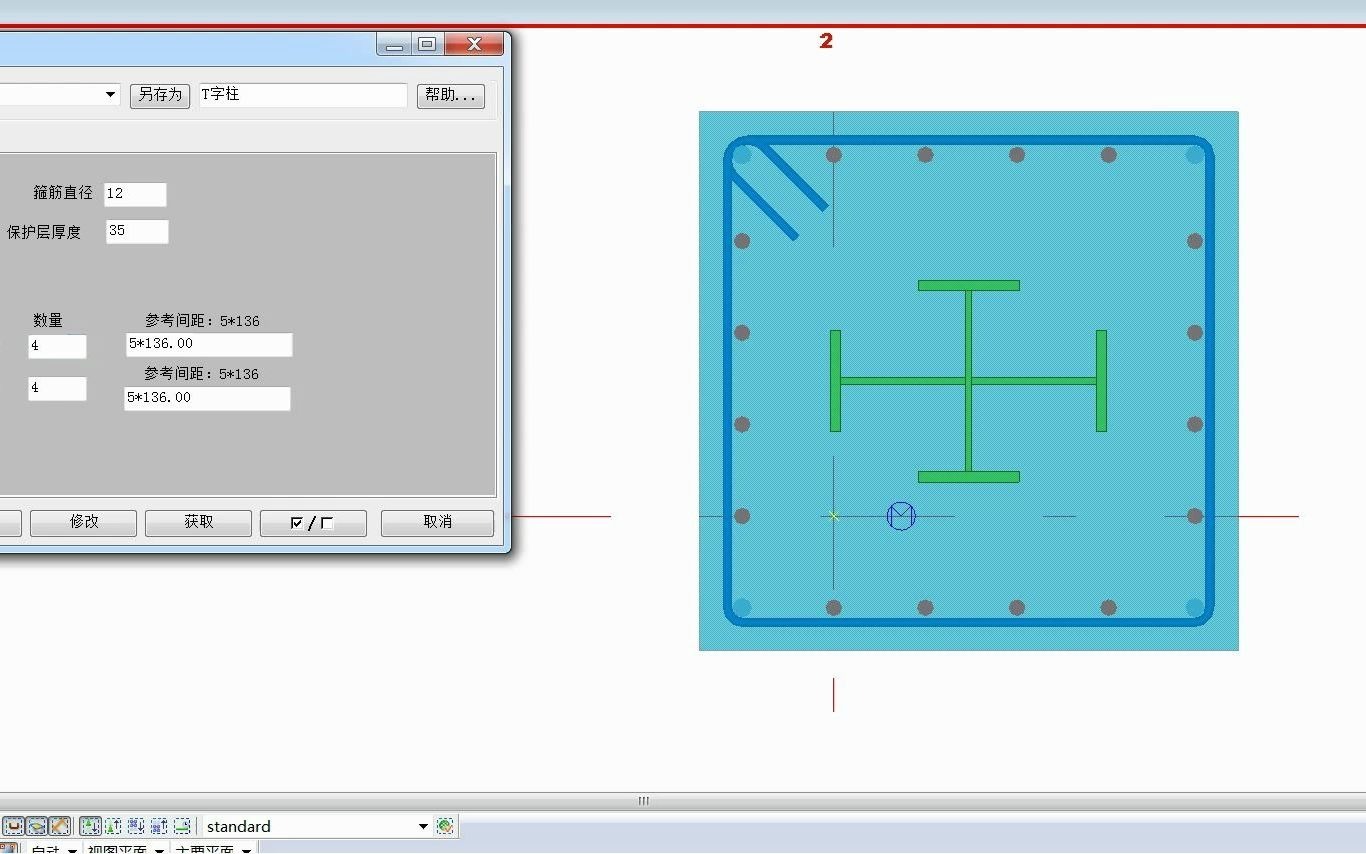Click the first select-switch icon in bottom toolbar
Screen dimensions: 1366x854
pos(13,826)
